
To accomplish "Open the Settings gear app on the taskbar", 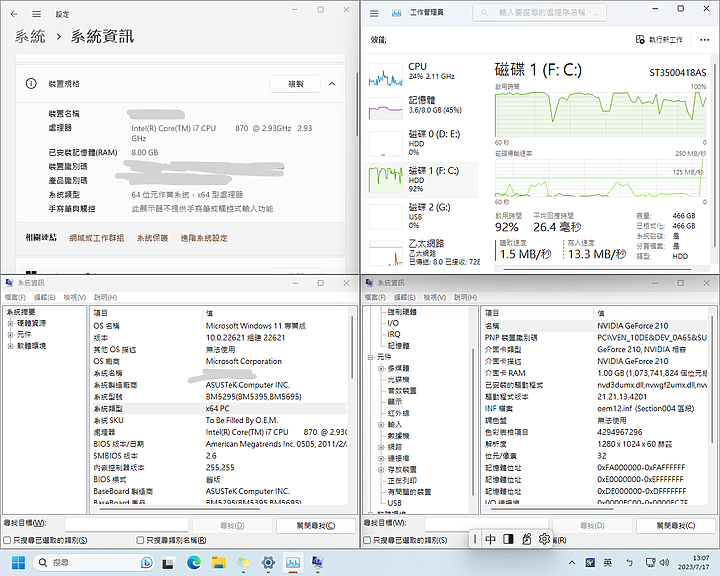I will coord(268,562).
